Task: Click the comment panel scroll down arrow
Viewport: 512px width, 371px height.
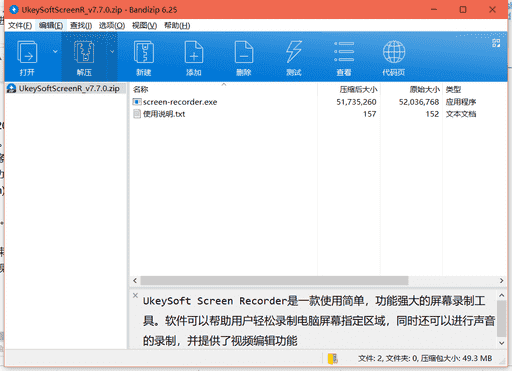Action: [501, 343]
